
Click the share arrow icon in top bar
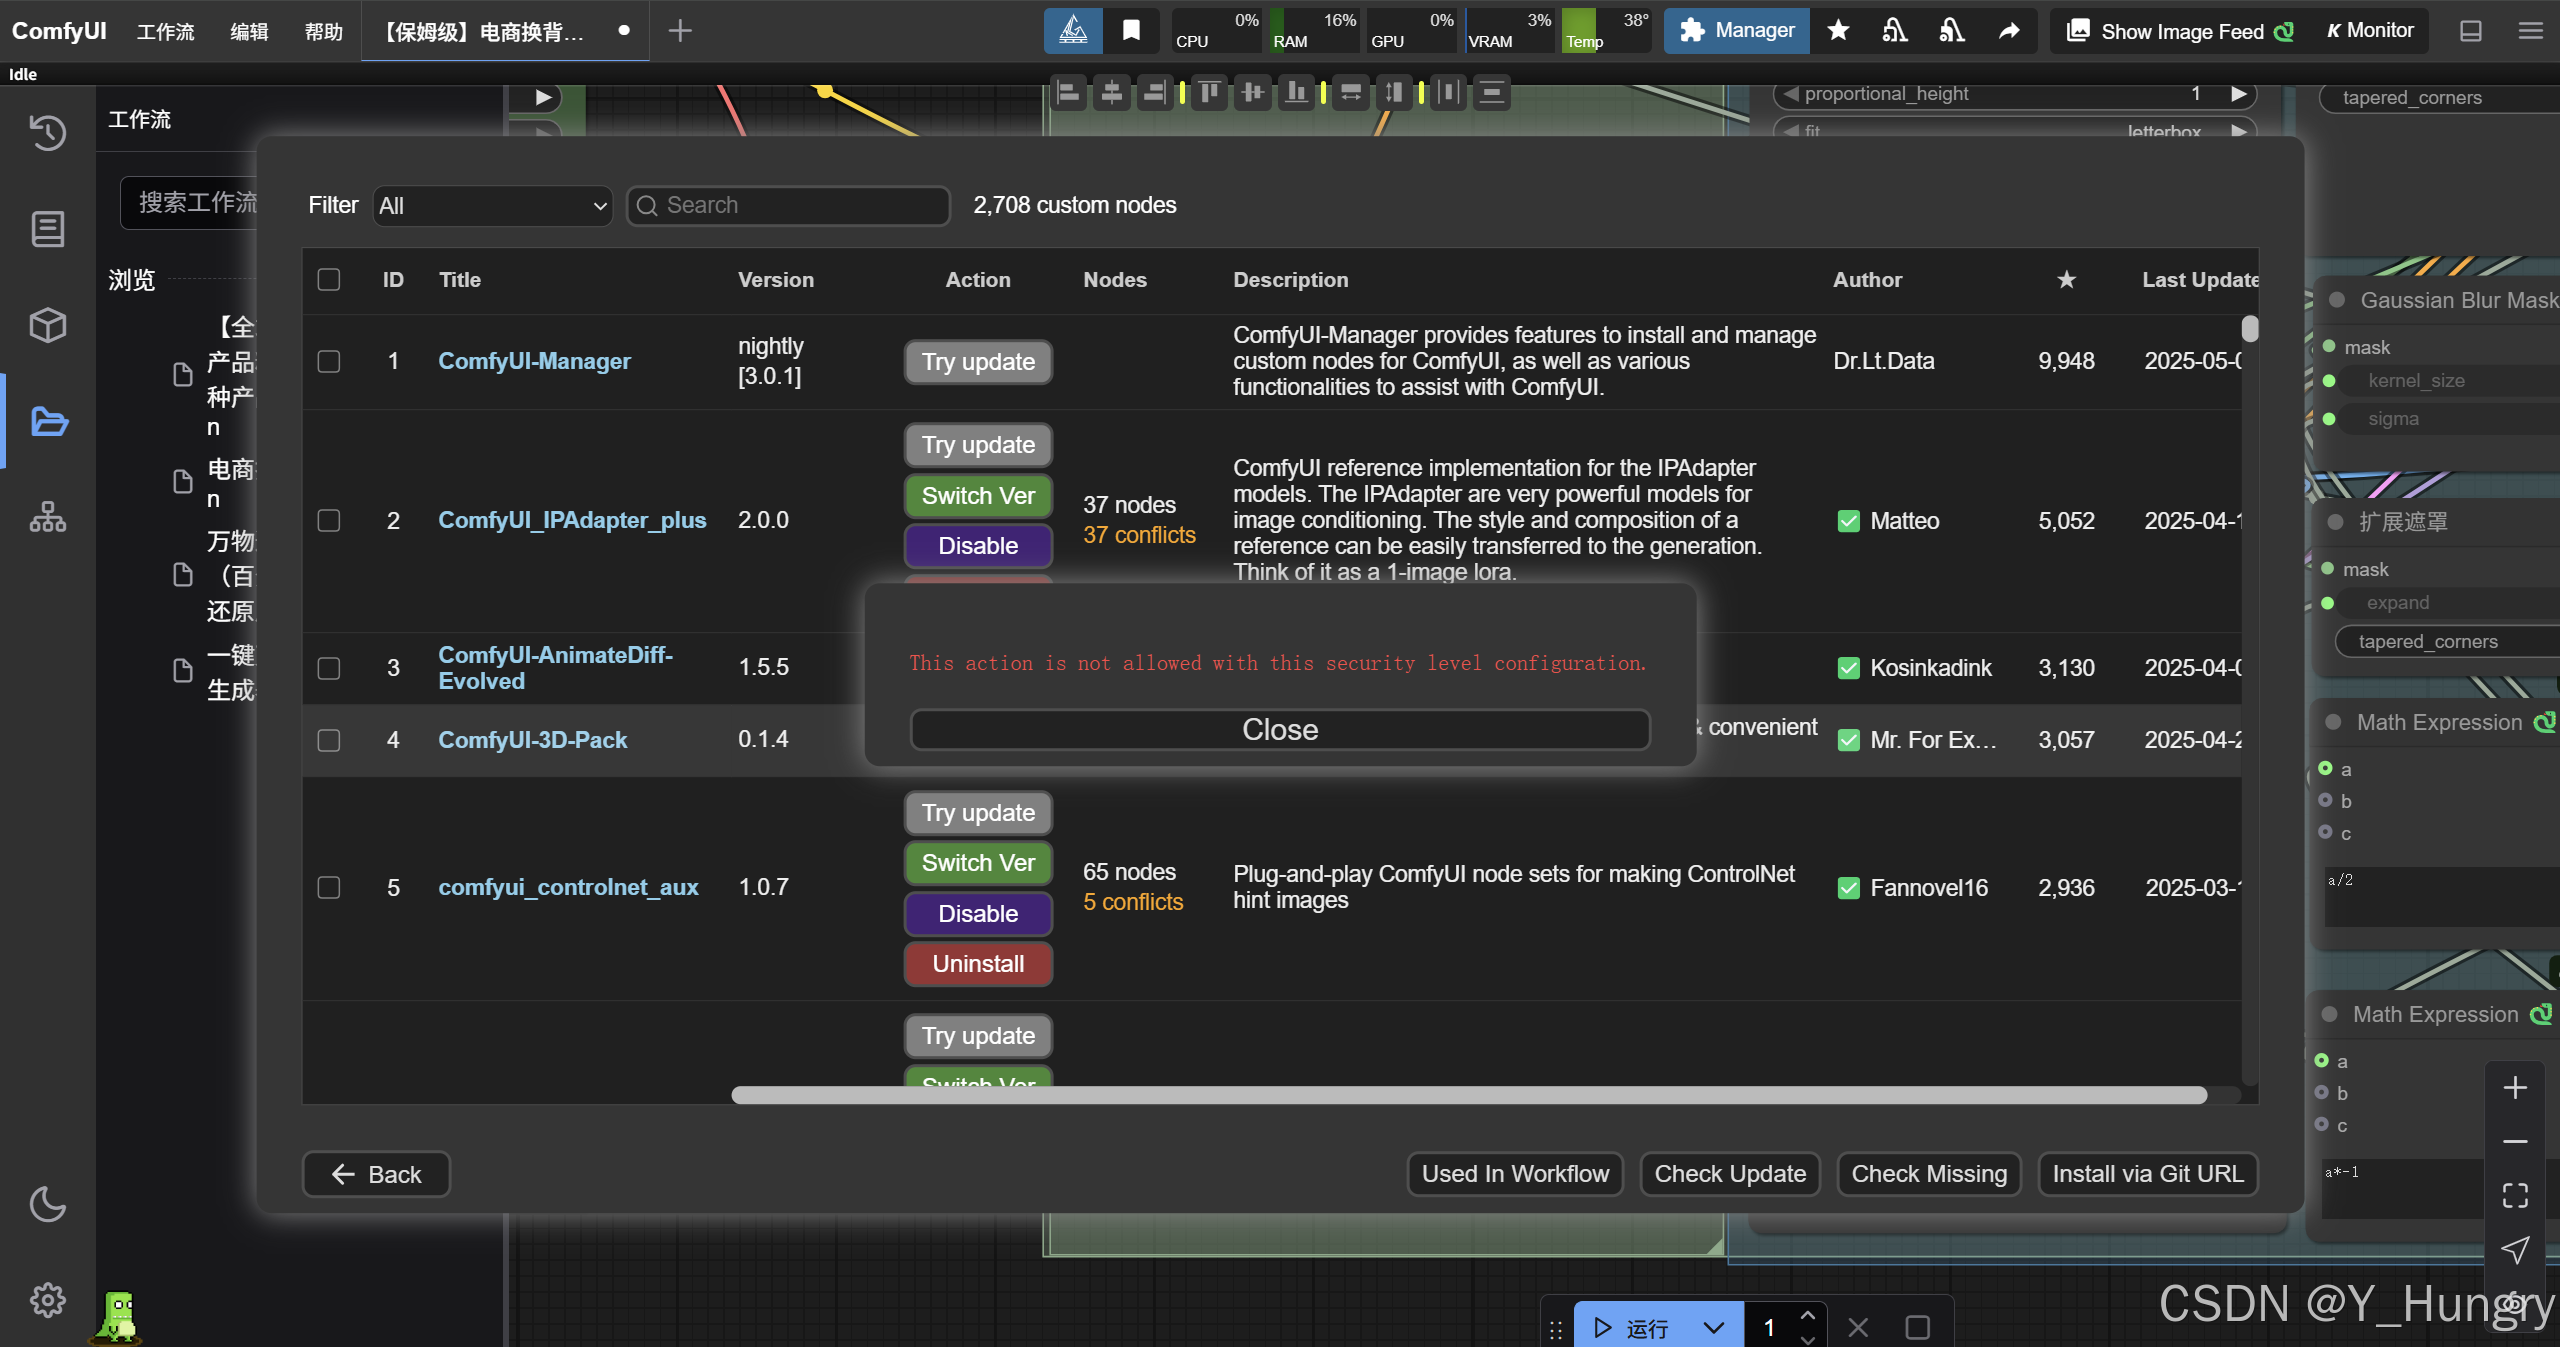click(x=2009, y=31)
